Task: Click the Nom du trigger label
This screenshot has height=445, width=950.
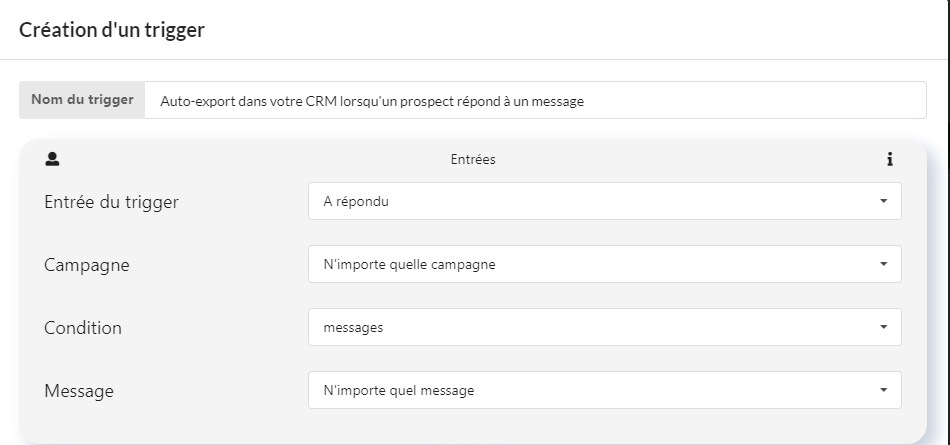Action: (82, 100)
